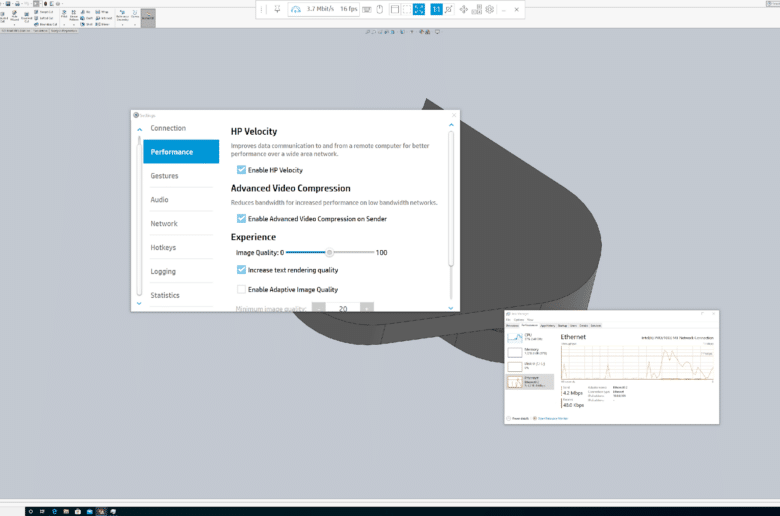Toggle full screen mode icon
The image size is (780, 516).
pos(419,9)
